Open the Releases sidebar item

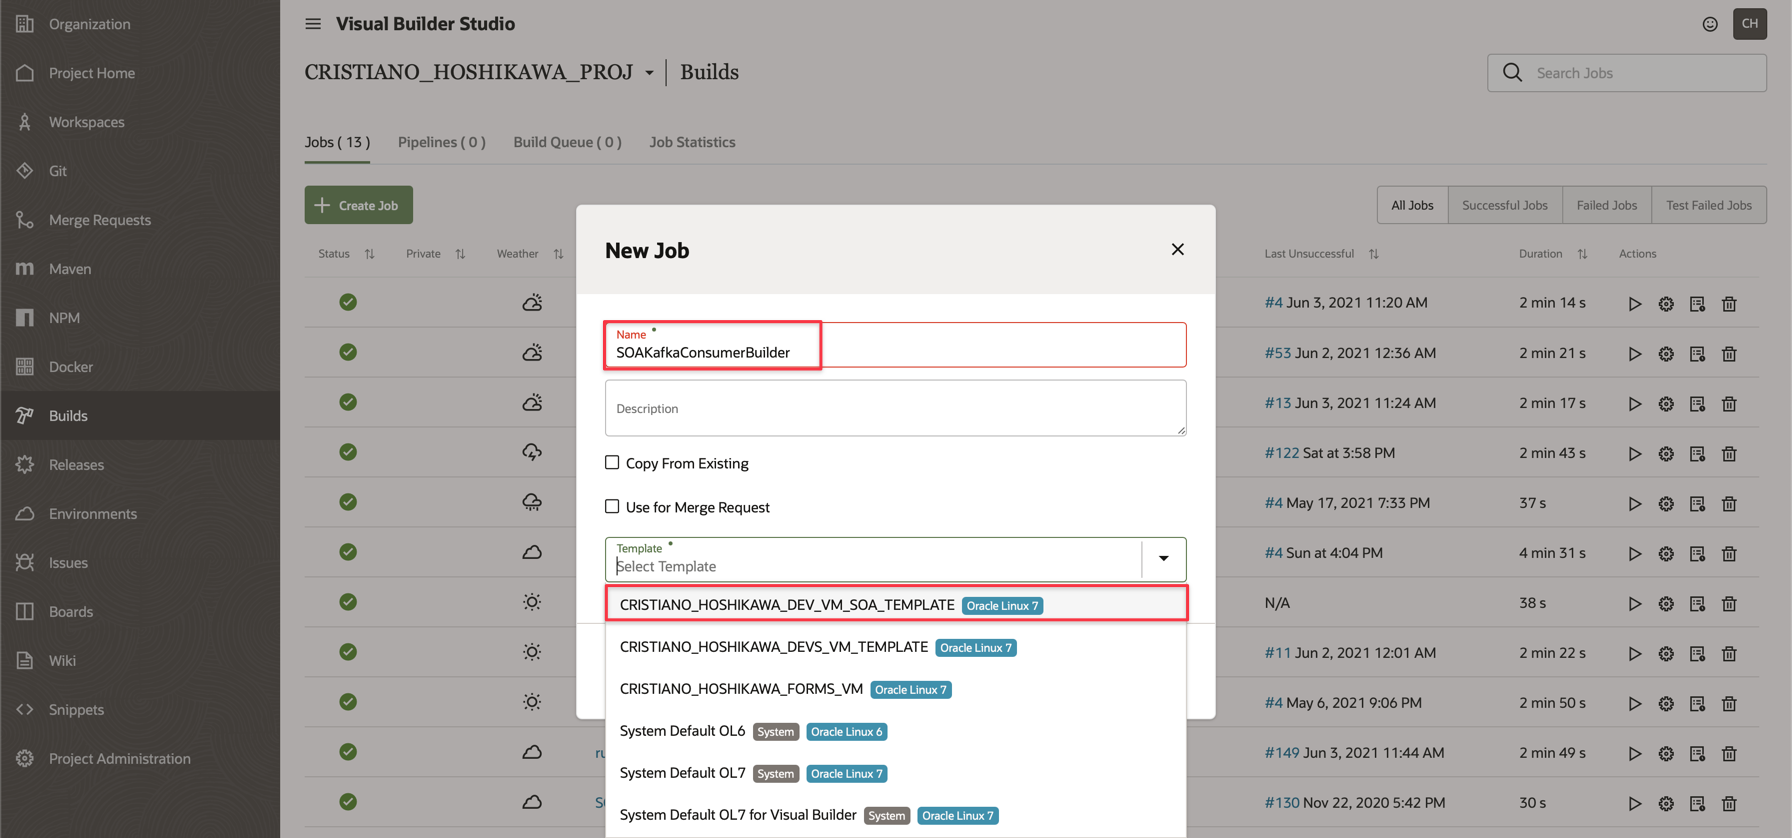(140, 465)
